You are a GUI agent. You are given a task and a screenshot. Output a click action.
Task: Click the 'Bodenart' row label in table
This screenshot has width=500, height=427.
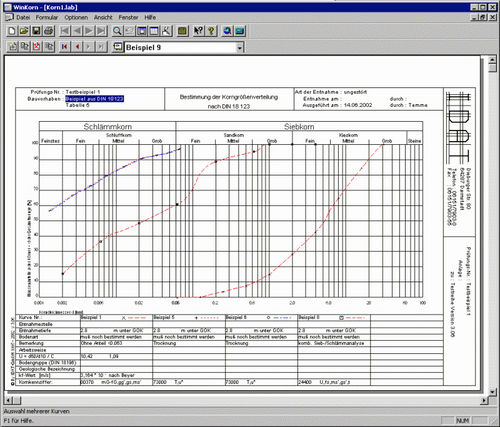pyautogui.click(x=29, y=337)
